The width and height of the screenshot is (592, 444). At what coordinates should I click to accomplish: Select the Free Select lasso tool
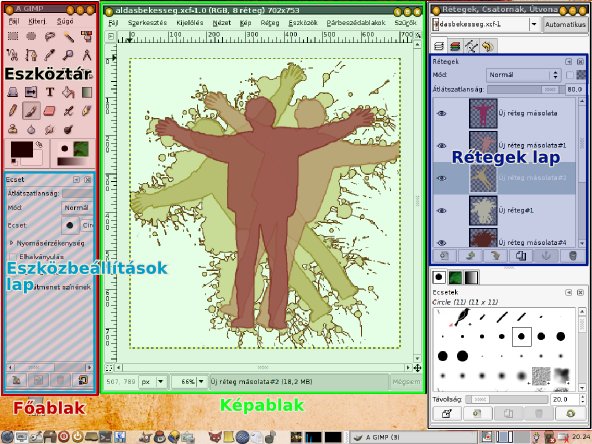50,36
